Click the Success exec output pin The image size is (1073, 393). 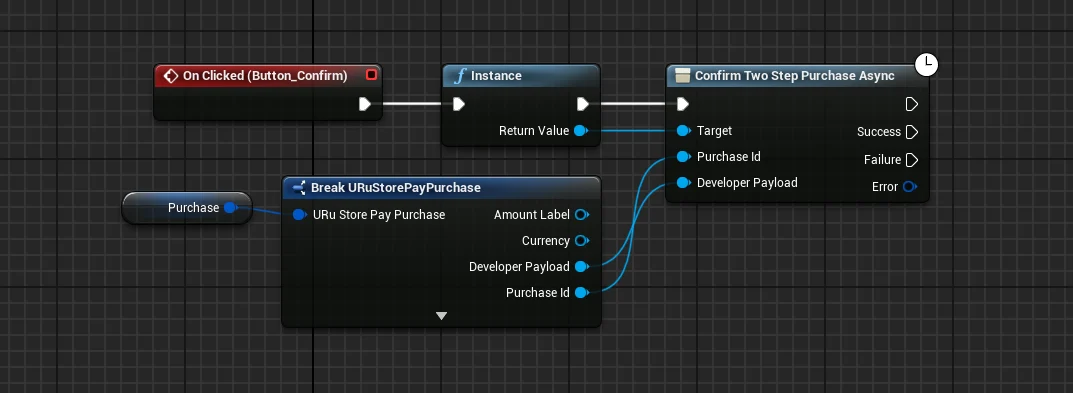pos(912,131)
